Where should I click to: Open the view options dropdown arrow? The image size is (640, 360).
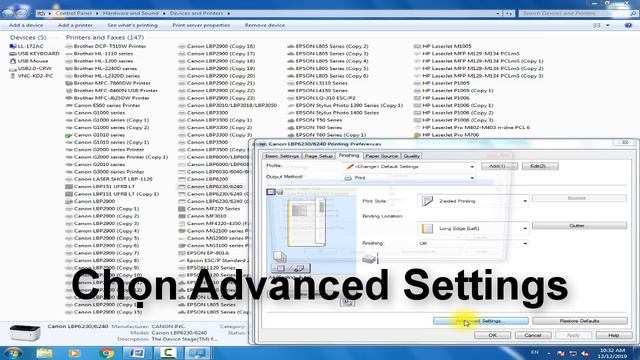[x=608, y=25]
